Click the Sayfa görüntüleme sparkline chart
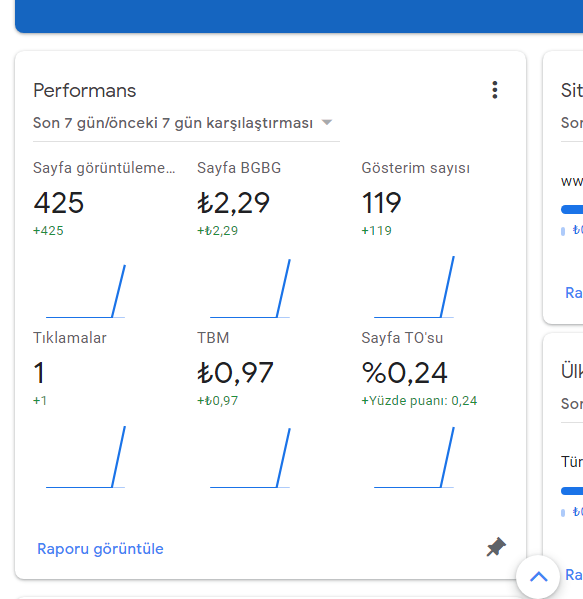 (86, 291)
